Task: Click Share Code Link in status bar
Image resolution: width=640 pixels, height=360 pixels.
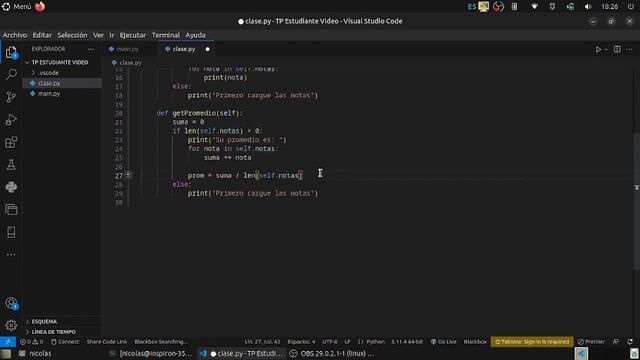Action: 107,342
